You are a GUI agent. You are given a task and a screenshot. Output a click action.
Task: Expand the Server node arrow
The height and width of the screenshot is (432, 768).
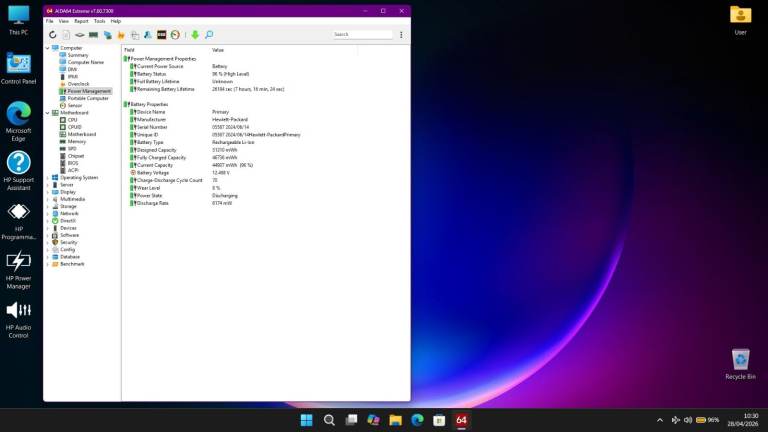48,185
